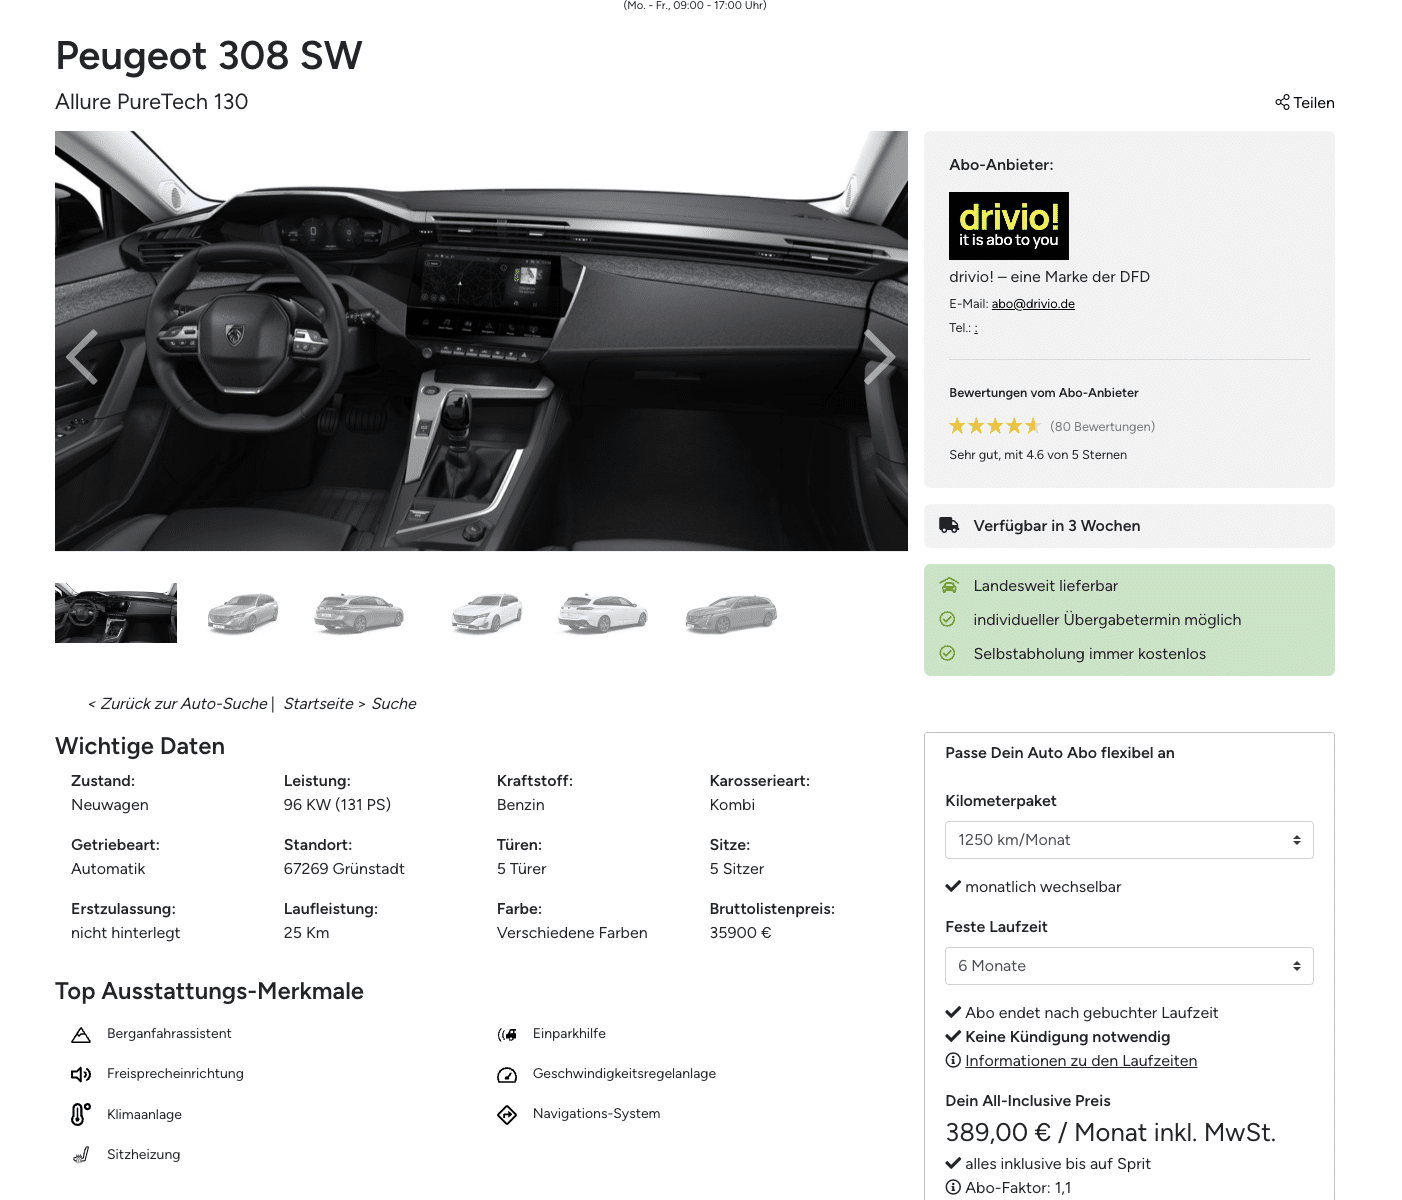1402x1200 pixels.
Task: Click the Benzin fuel type value
Action: pos(520,805)
